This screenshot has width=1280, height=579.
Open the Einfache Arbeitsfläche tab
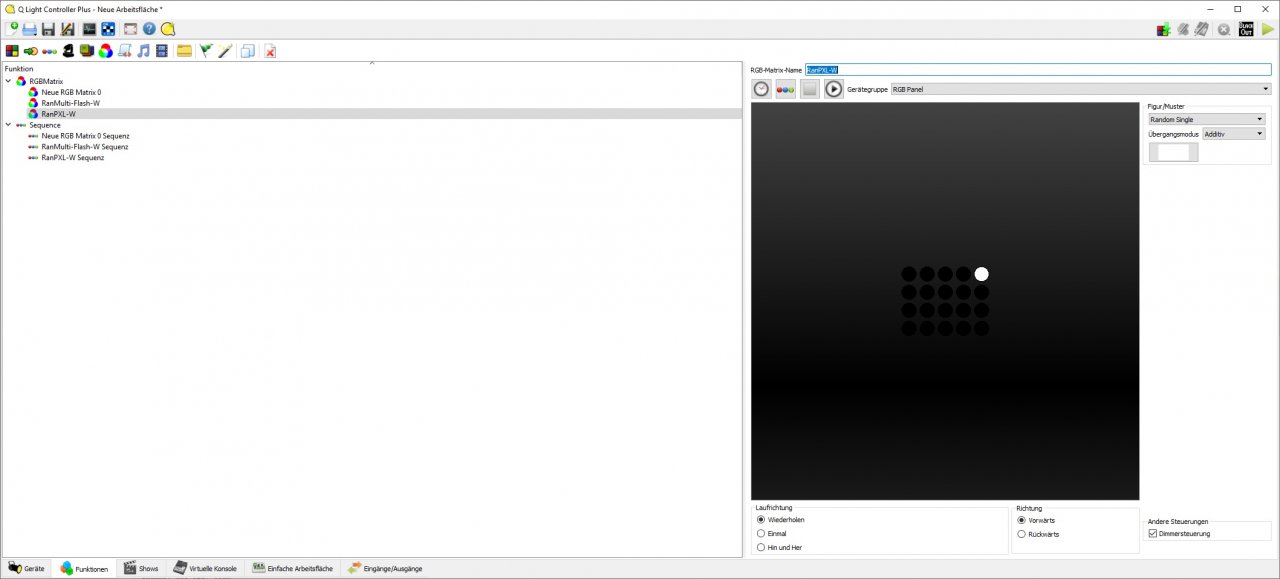292,568
